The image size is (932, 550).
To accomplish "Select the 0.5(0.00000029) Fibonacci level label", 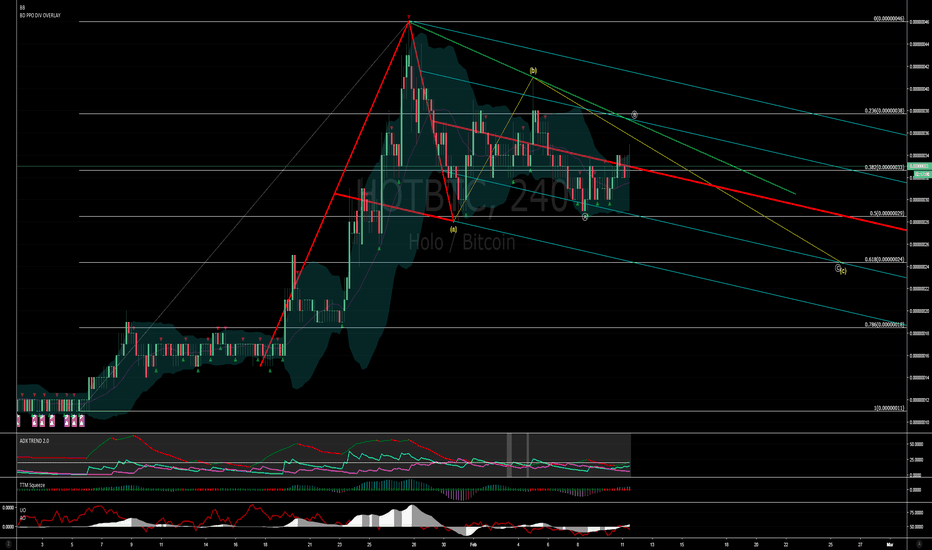I will (887, 213).
